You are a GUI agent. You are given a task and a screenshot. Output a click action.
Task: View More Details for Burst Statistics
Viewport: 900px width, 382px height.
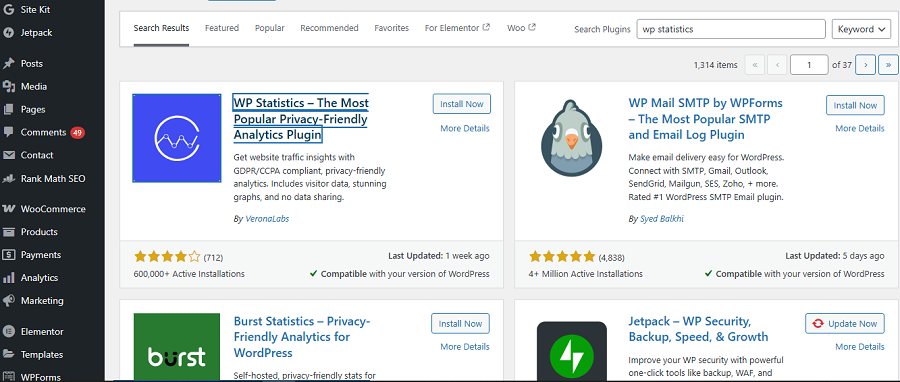pyautogui.click(x=465, y=346)
